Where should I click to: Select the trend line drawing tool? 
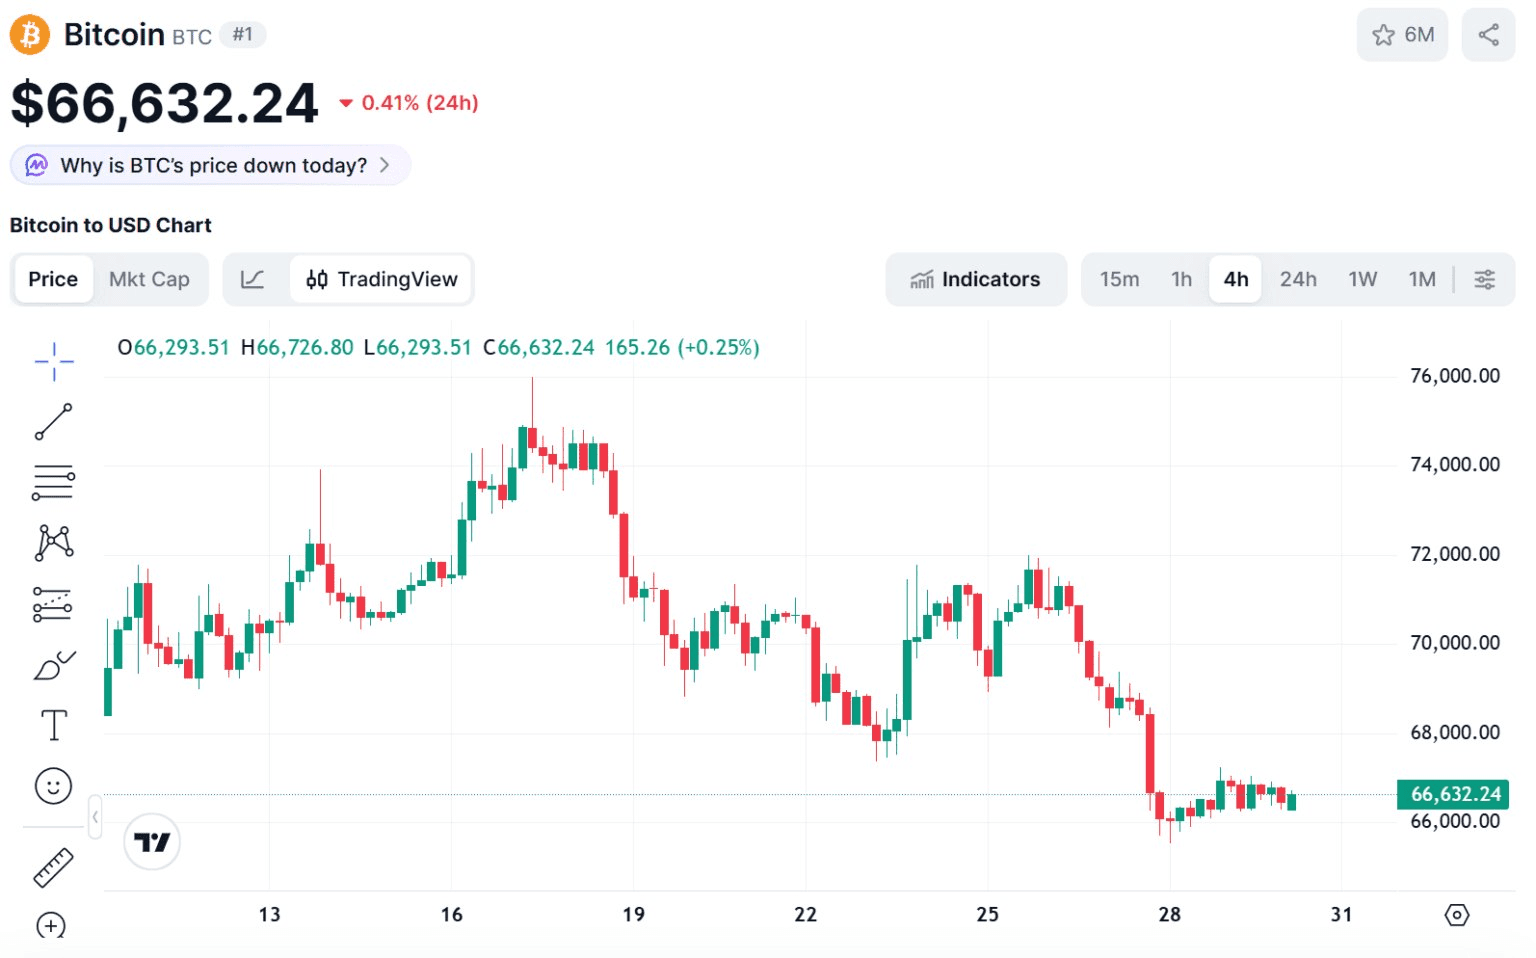[x=54, y=422]
